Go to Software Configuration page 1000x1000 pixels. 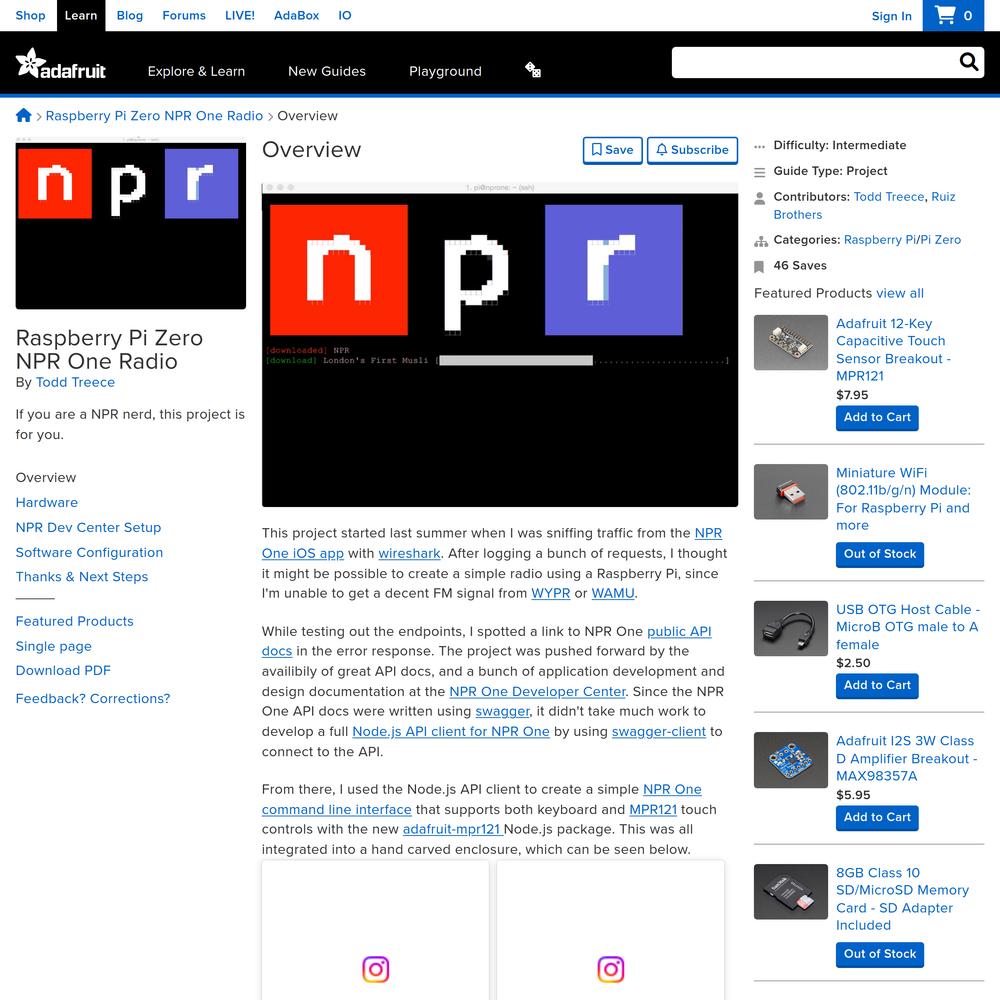[x=89, y=552]
